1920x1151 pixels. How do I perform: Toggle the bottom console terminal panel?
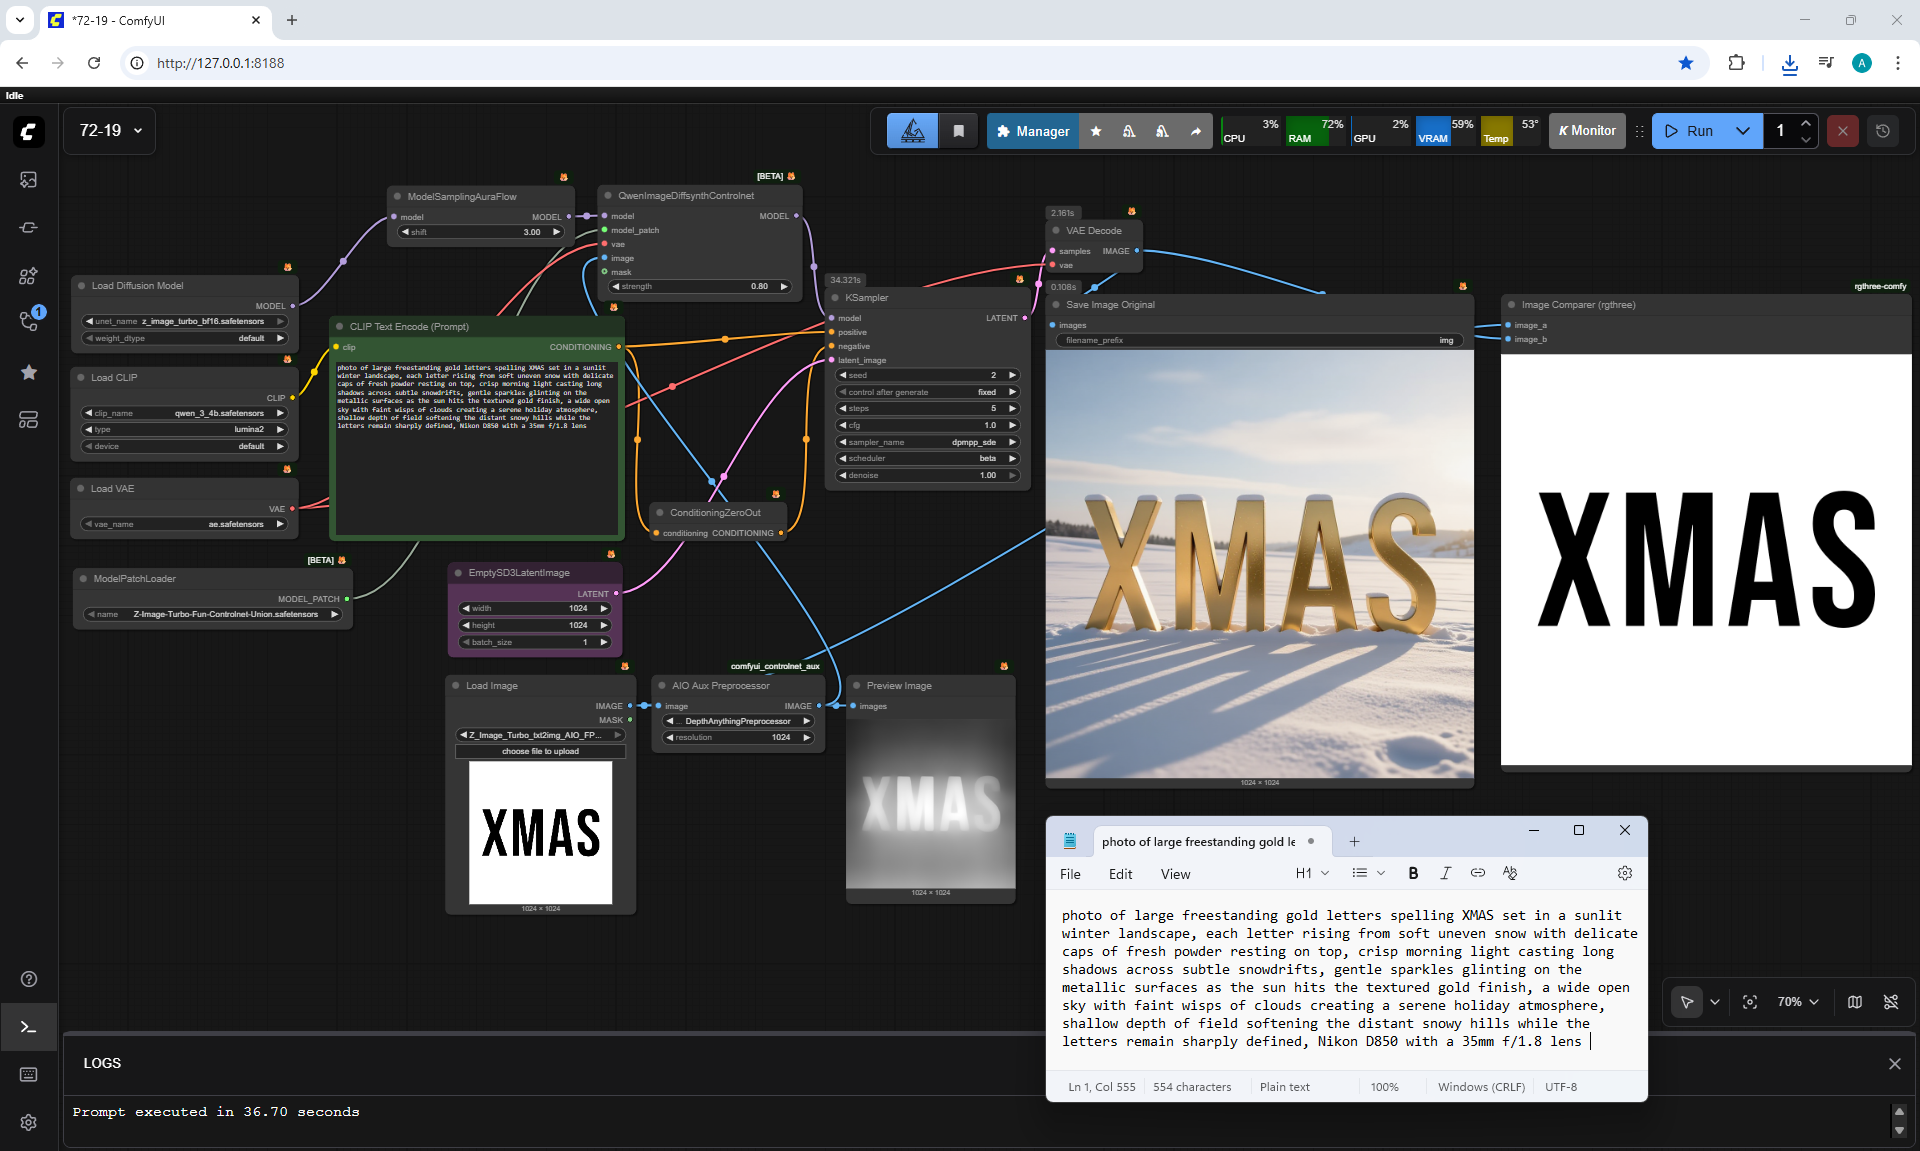click(28, 1027)
